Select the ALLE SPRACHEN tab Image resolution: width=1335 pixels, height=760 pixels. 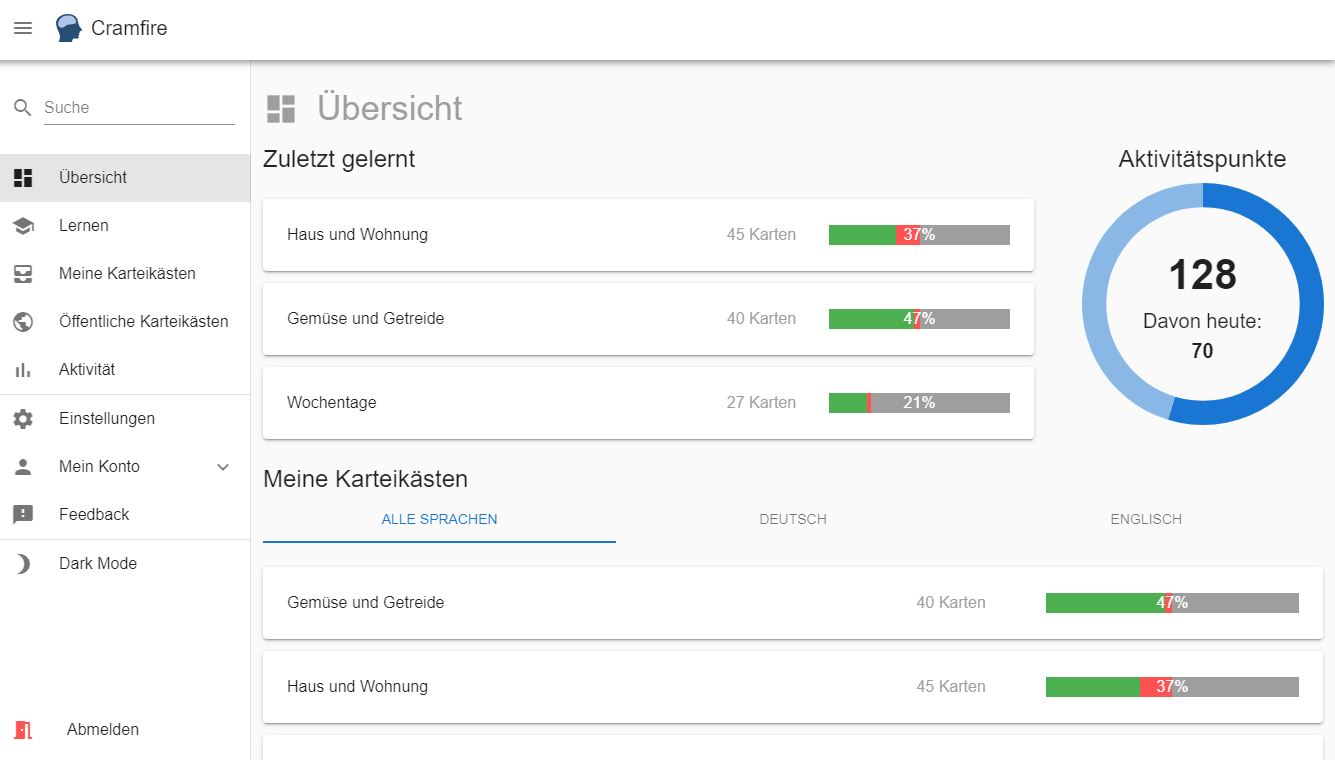(438, 519)
